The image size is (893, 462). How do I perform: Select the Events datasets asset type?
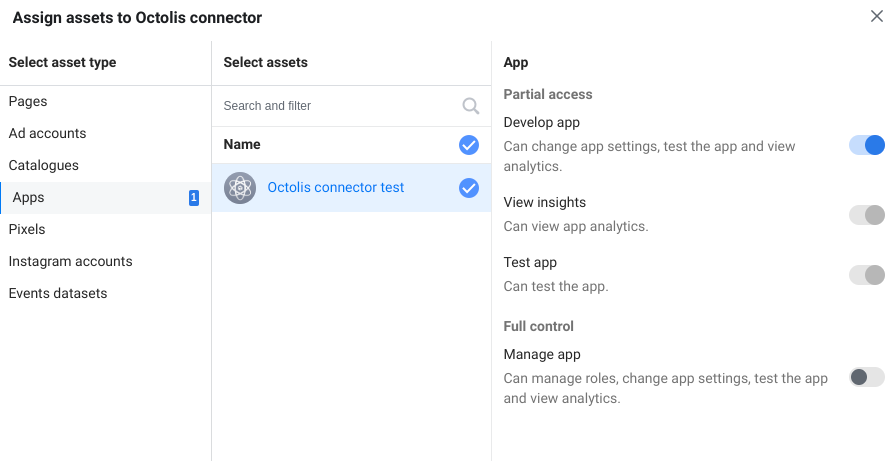105,293
